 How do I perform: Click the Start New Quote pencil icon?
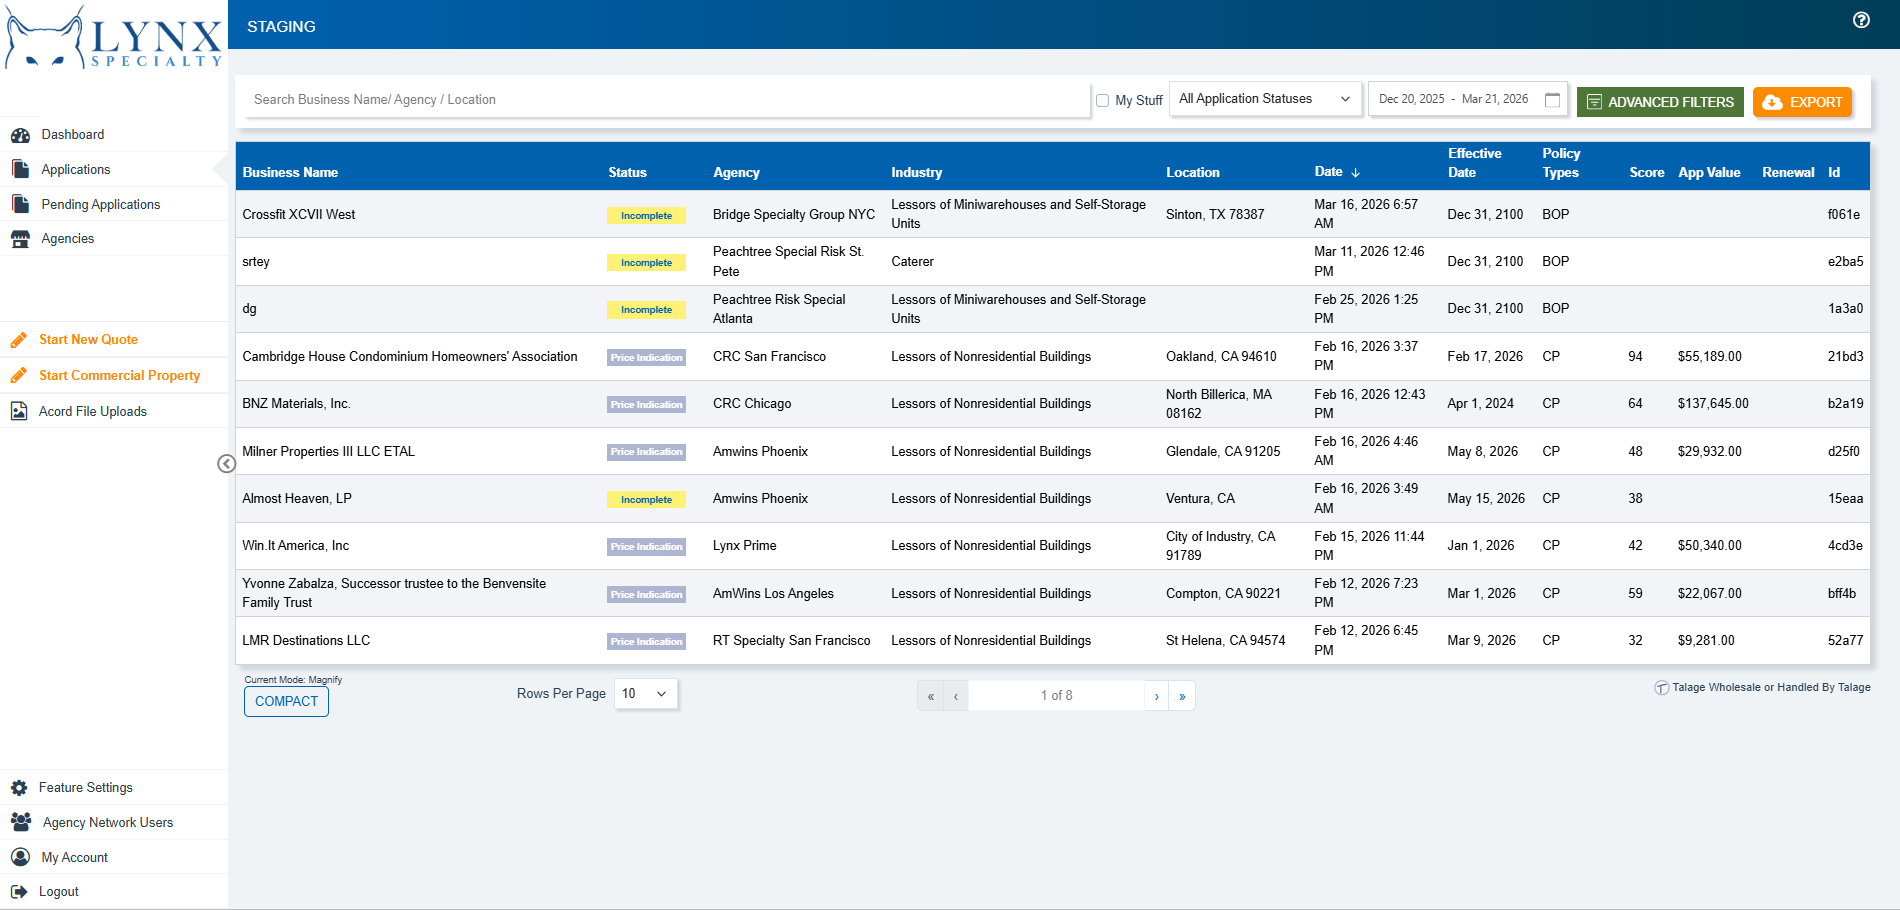click(x=18, y=340)
